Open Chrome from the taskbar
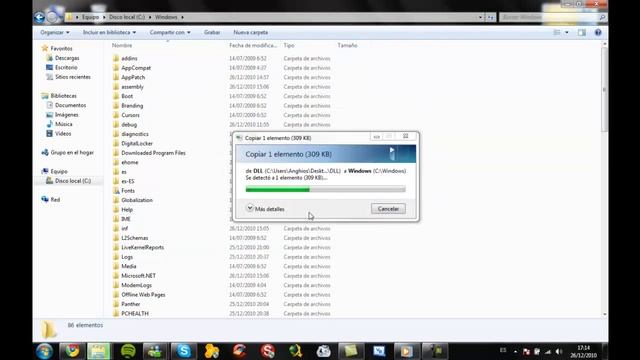This screenshot has height=360, width=640. (72, 351)
